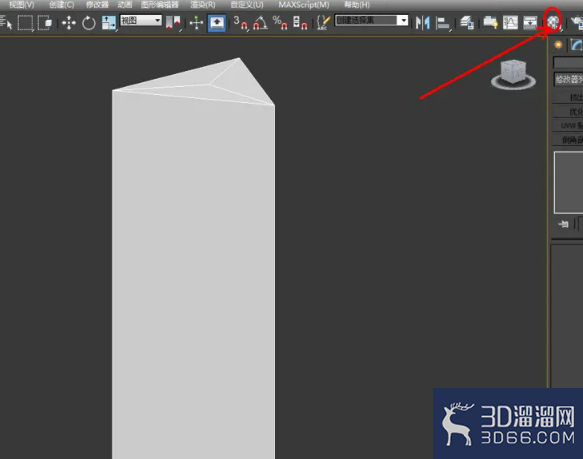Click the Mirror tool icon
583x459 pixels.
point(423,23)
